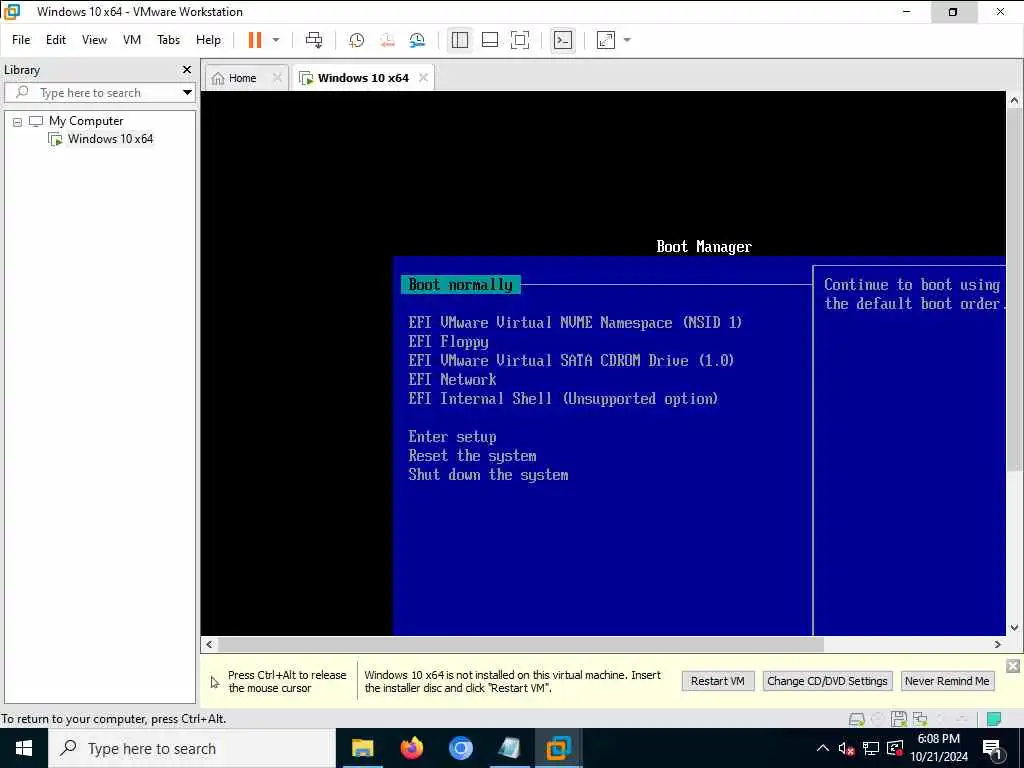Enter full screen mode via toolbar icon

click(520, 40)
